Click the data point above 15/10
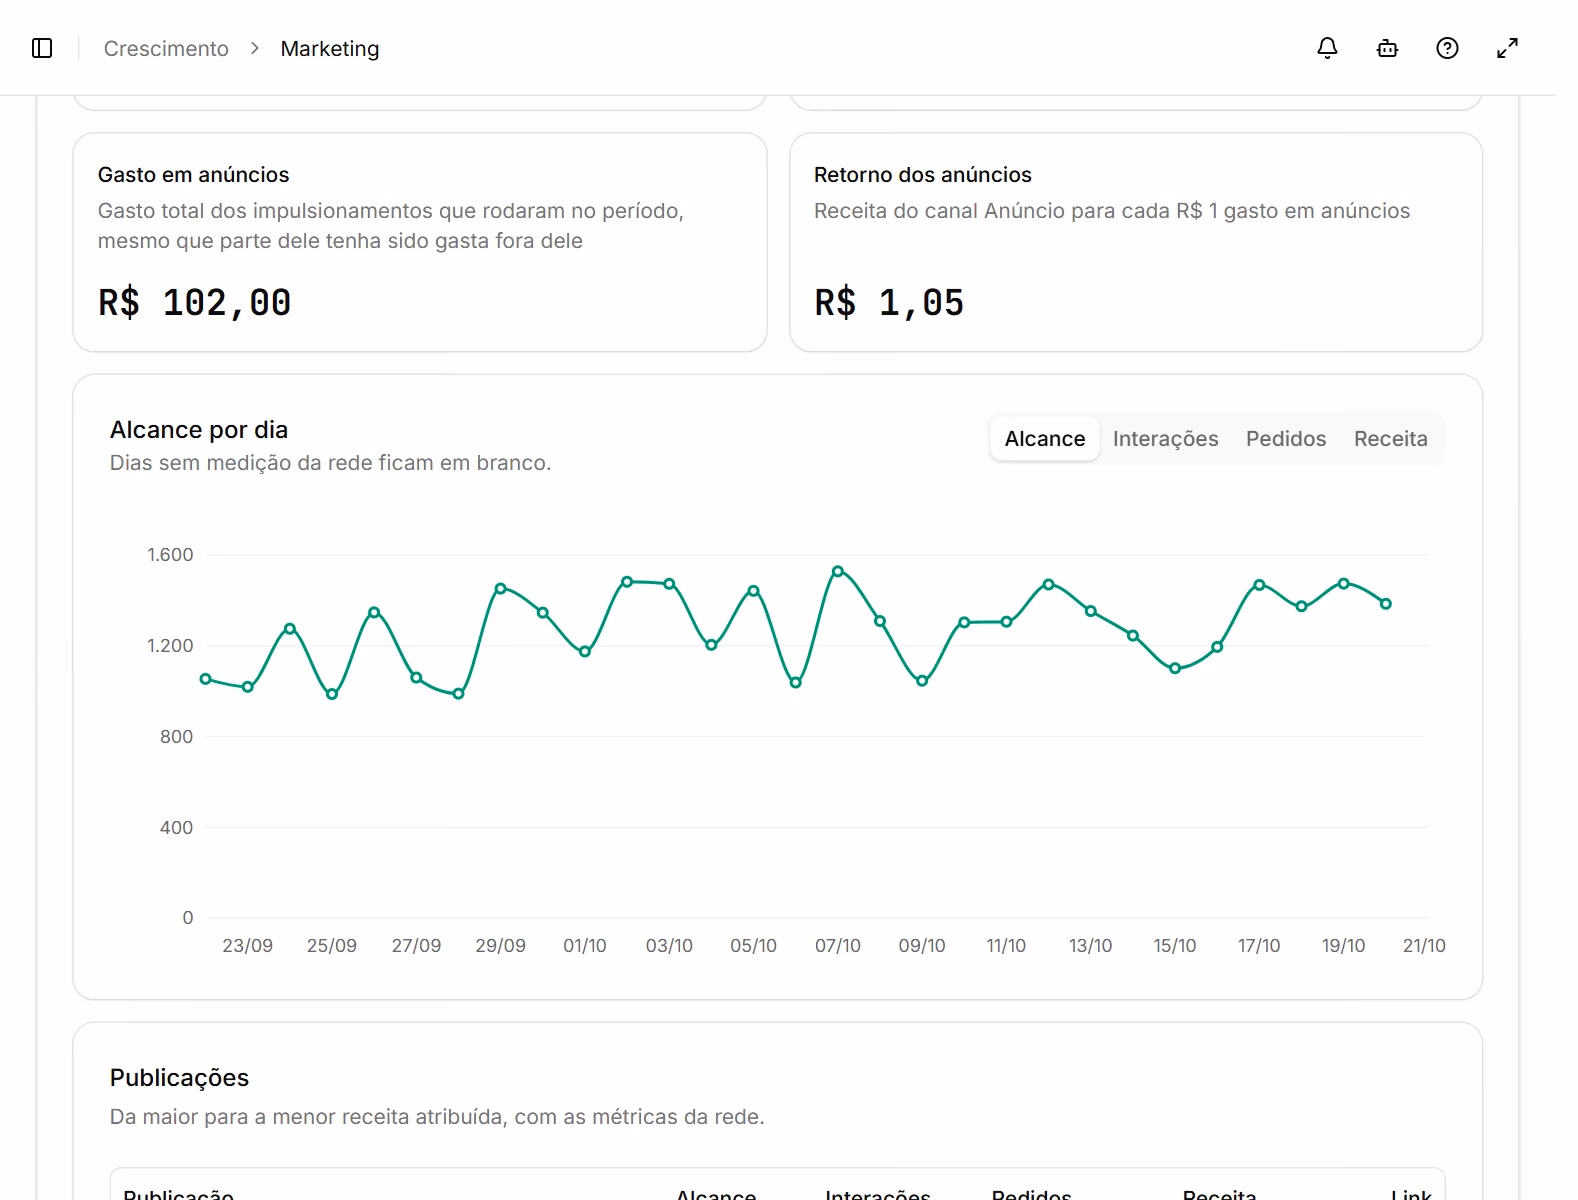The width and height of the screenshot is (1578, 1200). pos(1175,668)
